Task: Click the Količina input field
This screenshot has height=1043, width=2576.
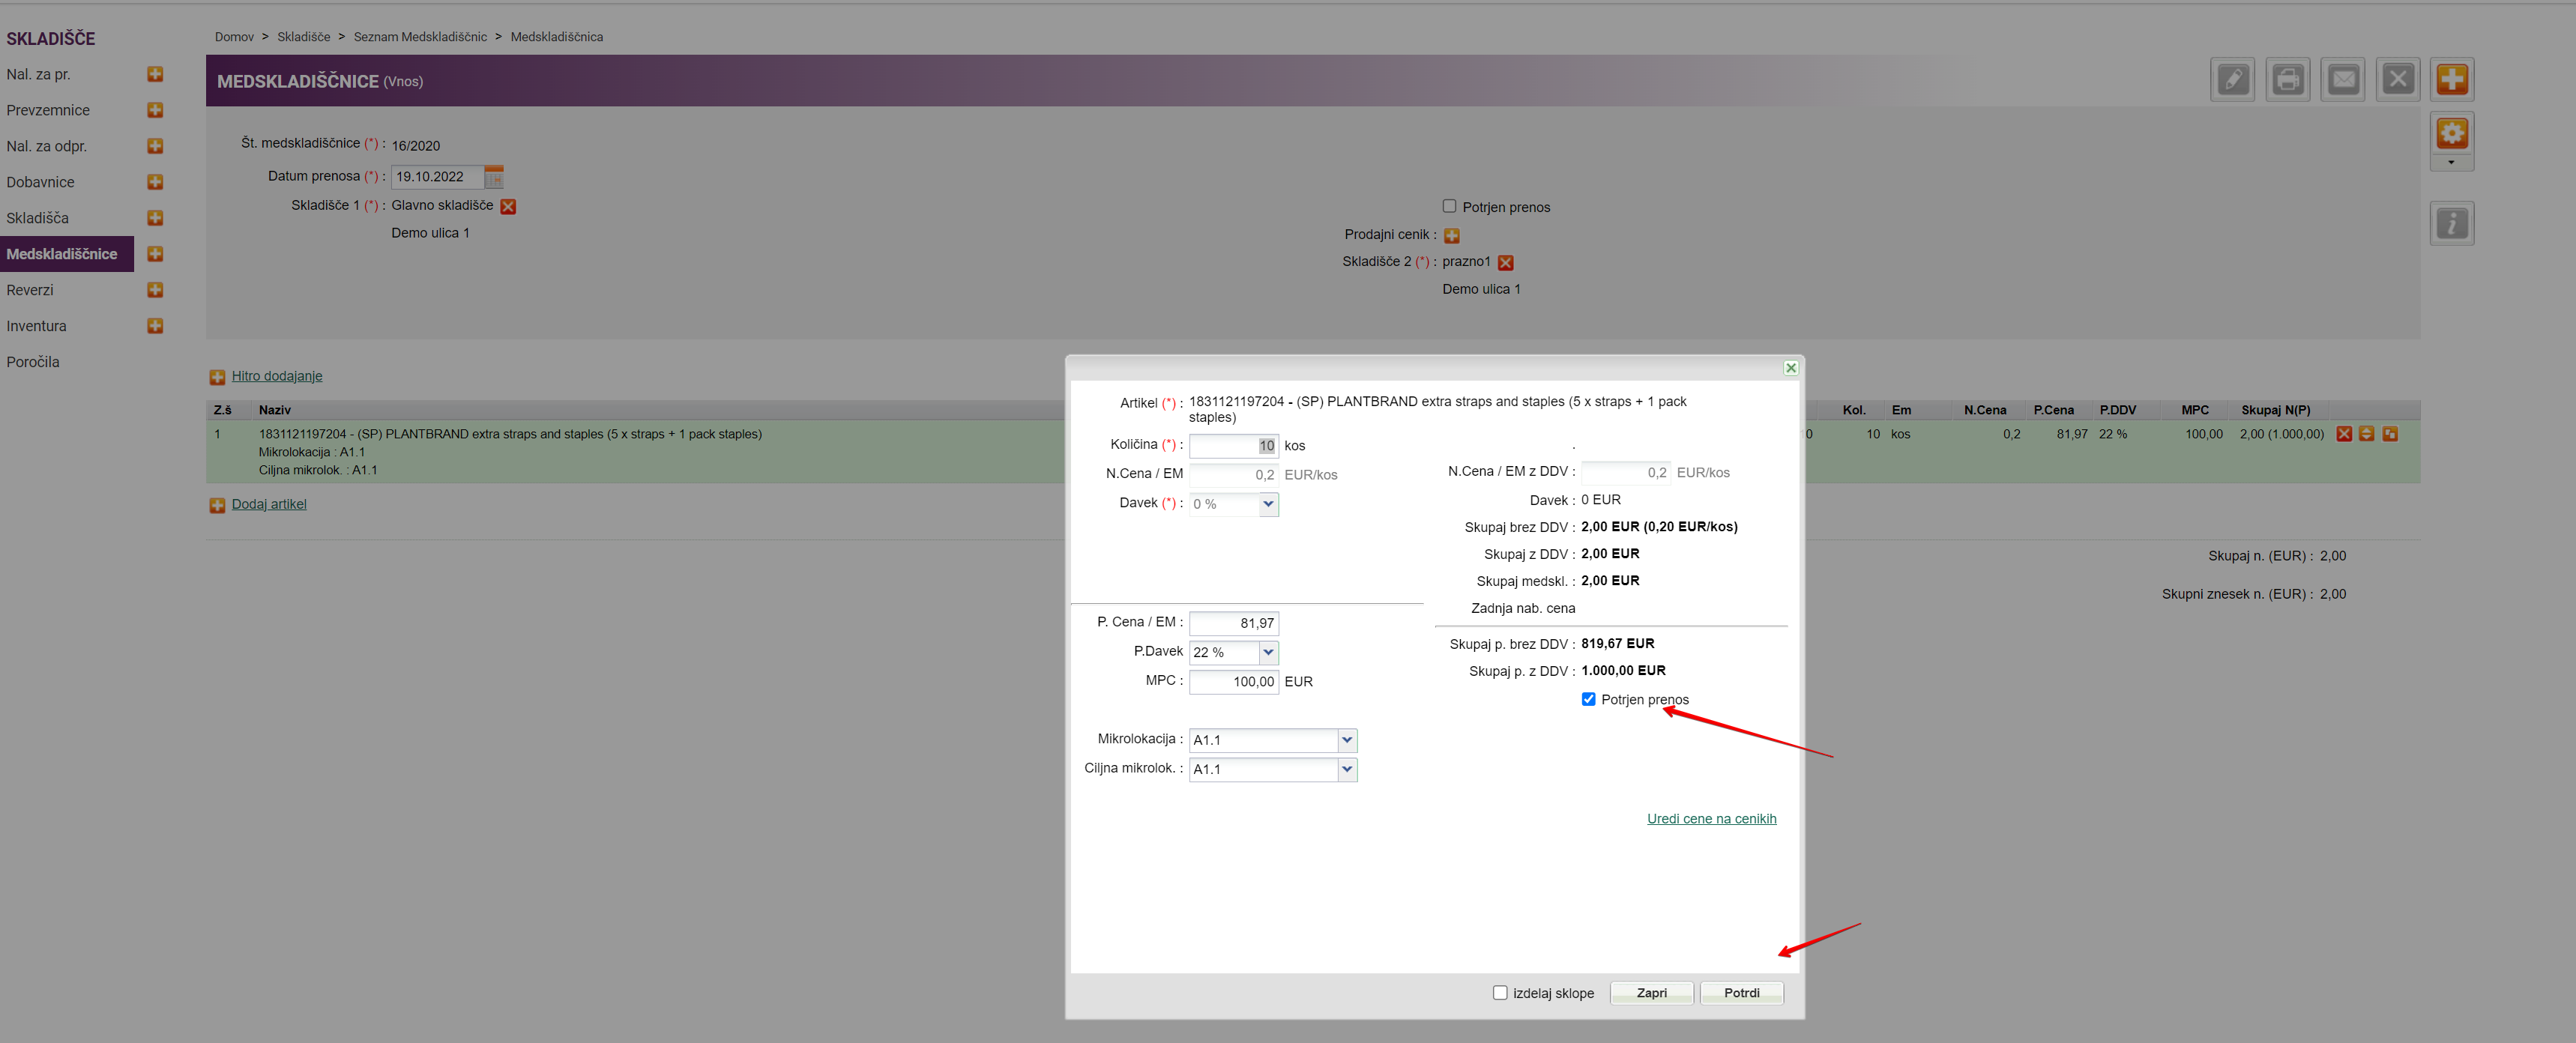Action: pyautogui.click(x=1233, y=446)
